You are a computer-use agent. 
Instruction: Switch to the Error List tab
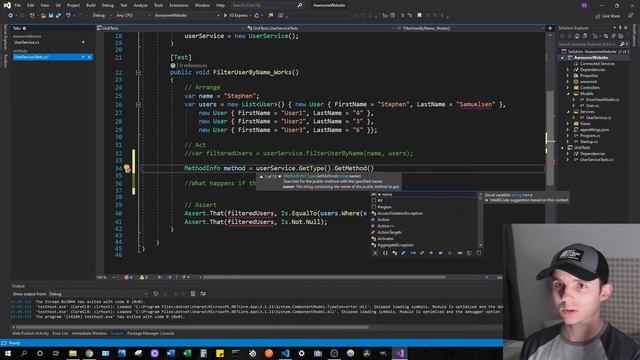tap(60, 333)
